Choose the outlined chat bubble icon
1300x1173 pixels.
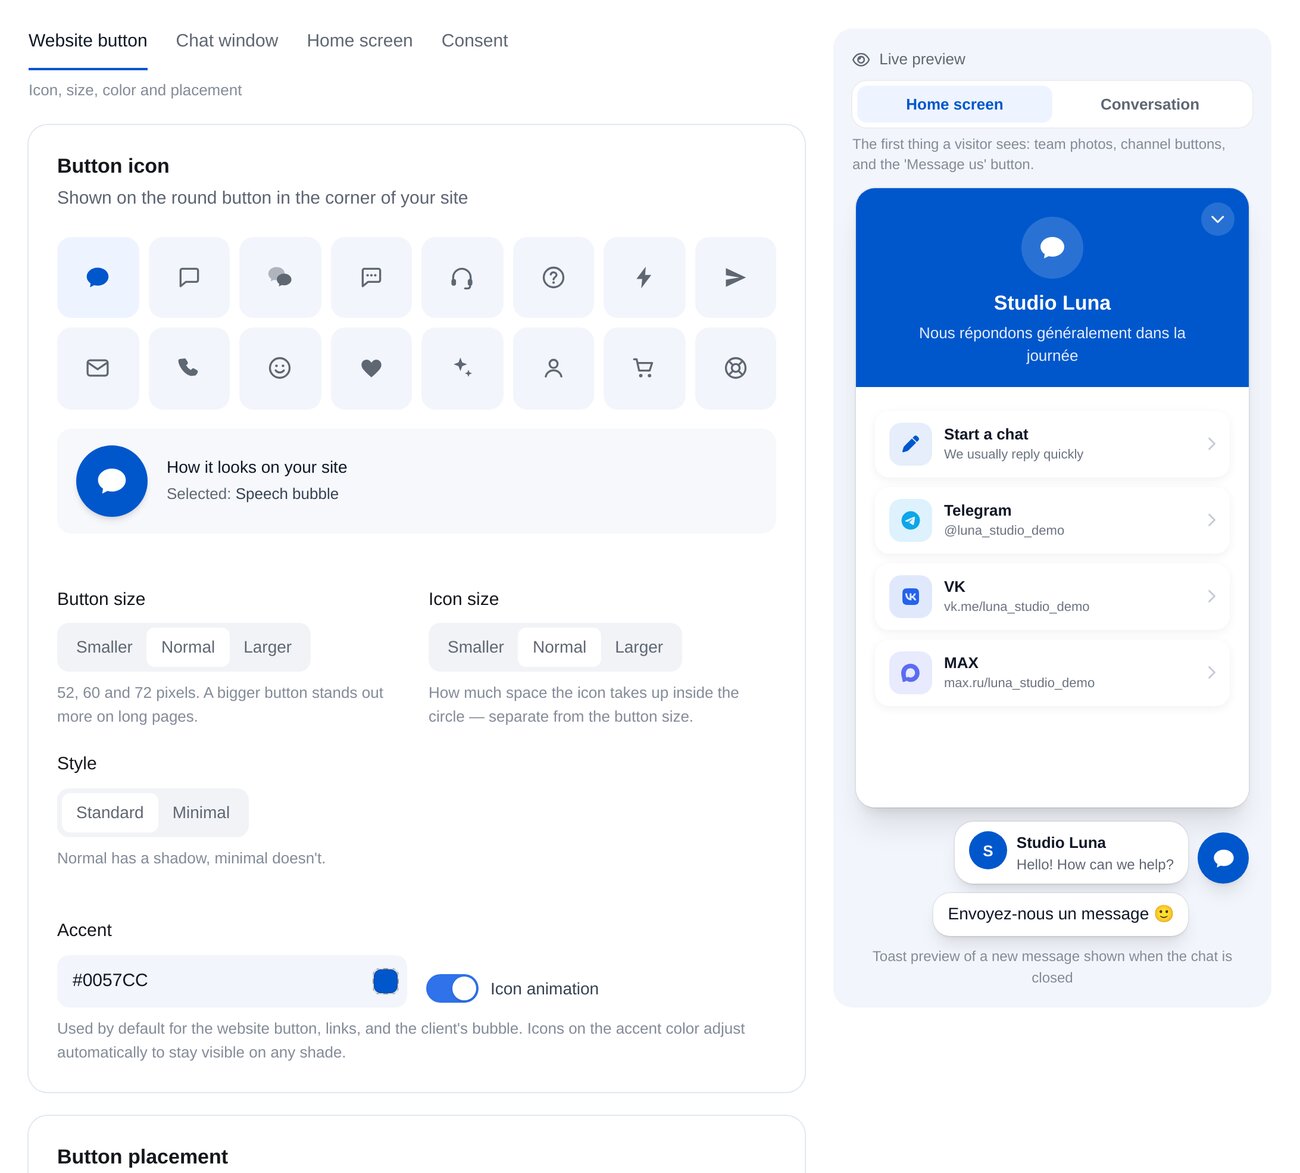[189, 277]
